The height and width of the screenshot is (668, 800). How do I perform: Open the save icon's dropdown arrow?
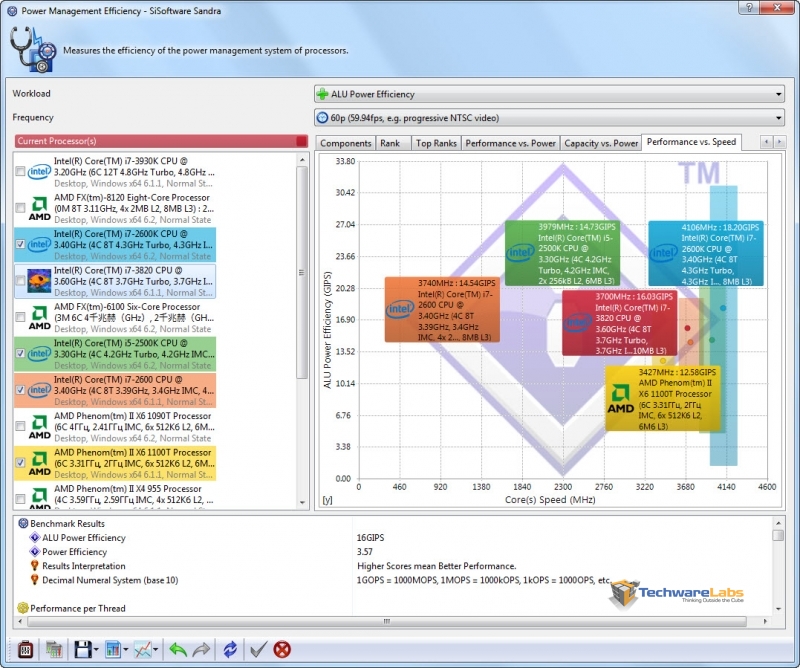[x=96, y=650]
